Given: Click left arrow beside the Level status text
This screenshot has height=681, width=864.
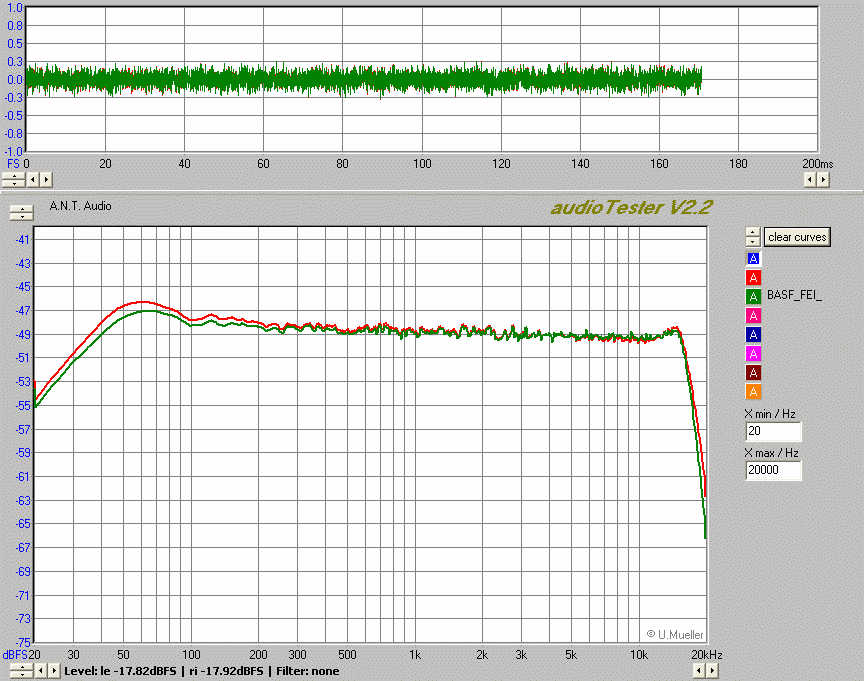Looking at the screenshot, I should pos(41,671).
